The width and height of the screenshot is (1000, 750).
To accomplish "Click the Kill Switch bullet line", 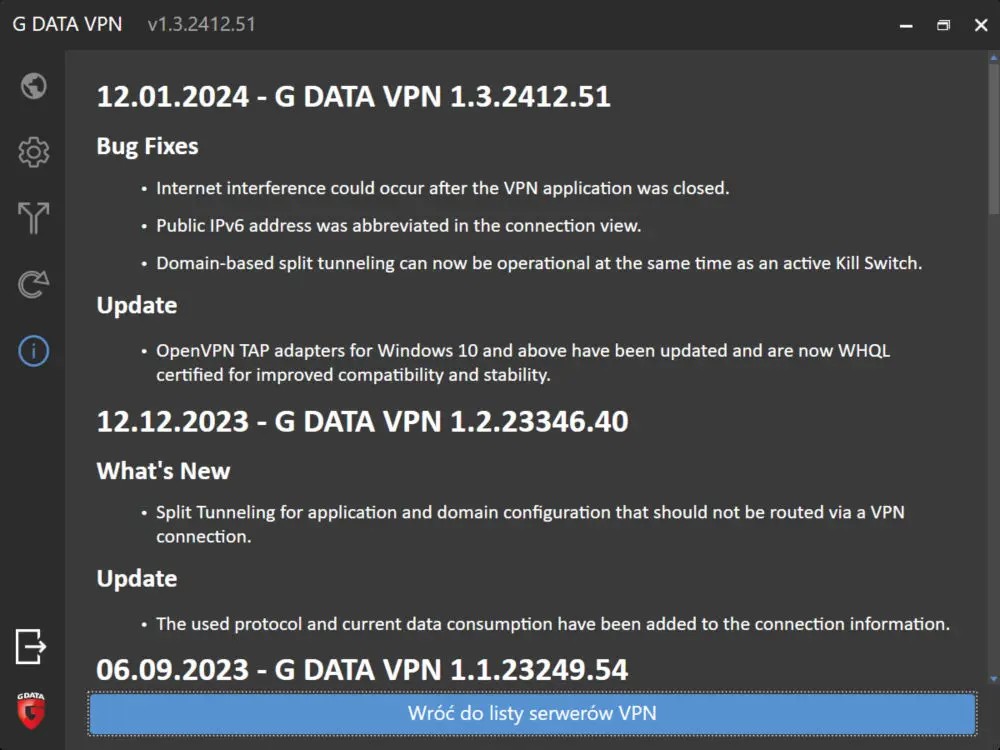I will 538,264.
